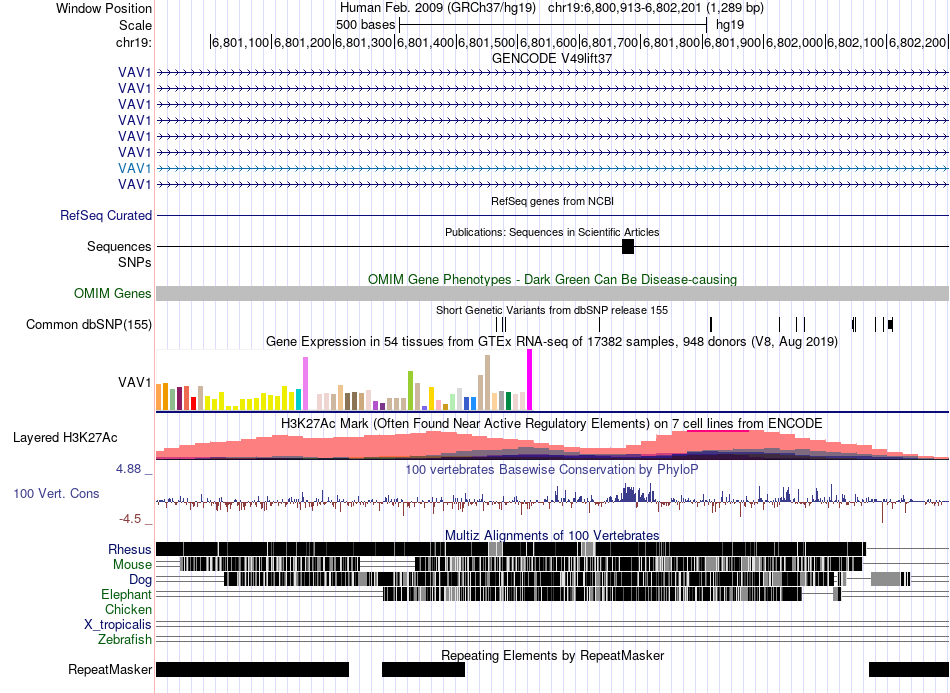Screen dimensions: 950x693
Task: Select the Elephant alignment row label
Action: coord(126,595)
